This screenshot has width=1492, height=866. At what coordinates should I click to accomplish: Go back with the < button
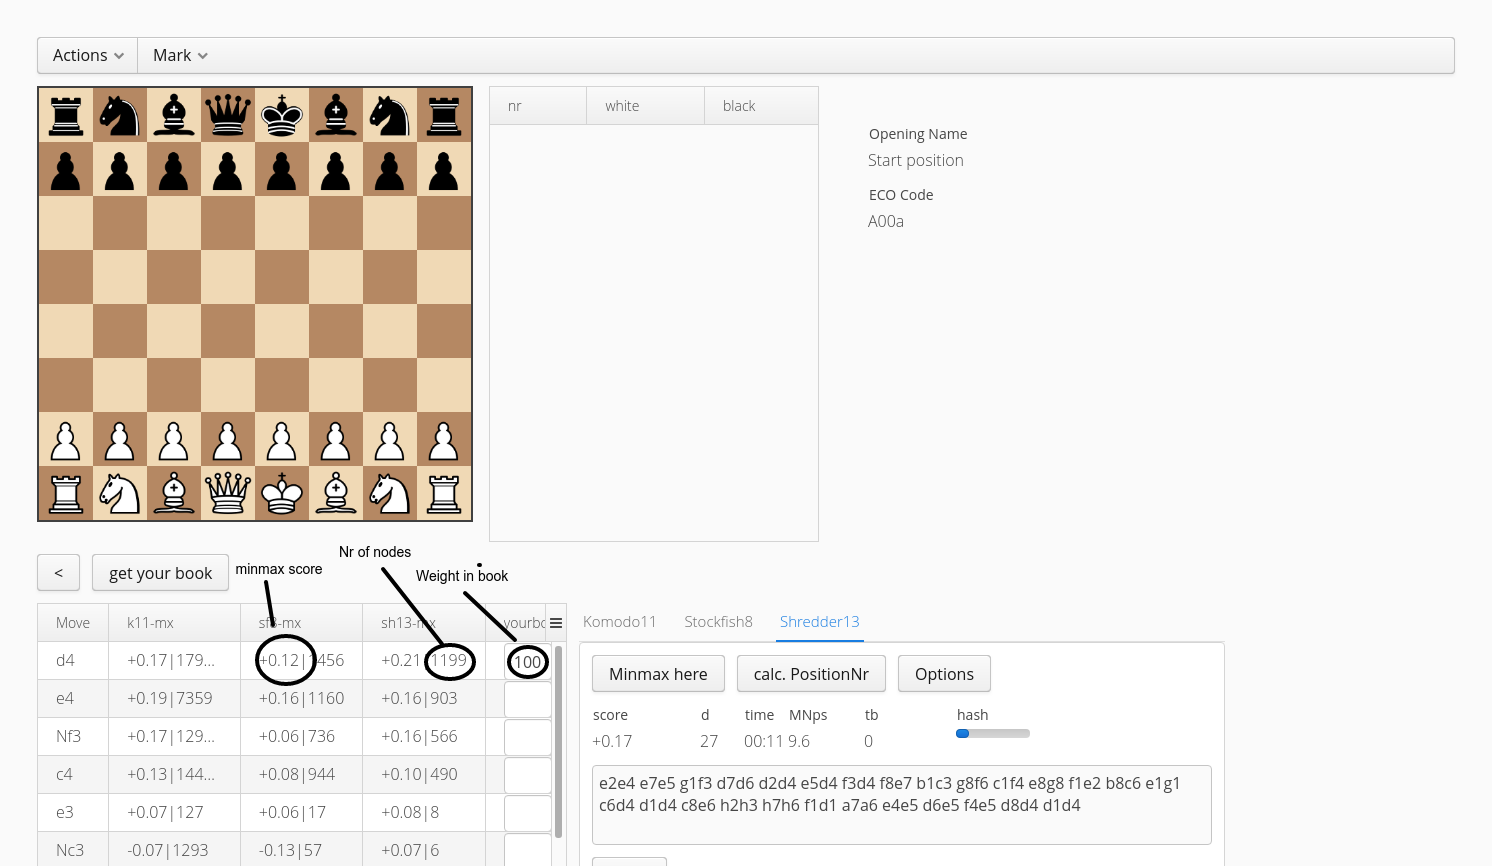59,573
